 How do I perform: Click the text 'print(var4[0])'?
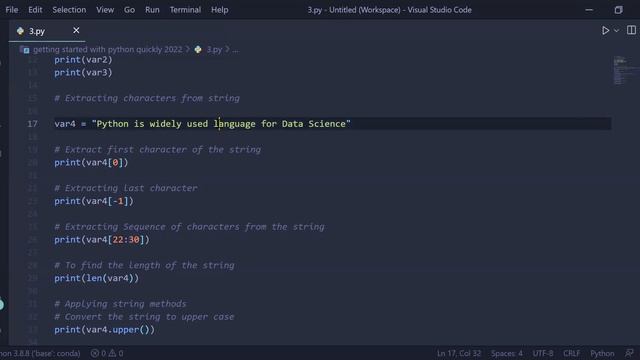[x=91, y=162]
